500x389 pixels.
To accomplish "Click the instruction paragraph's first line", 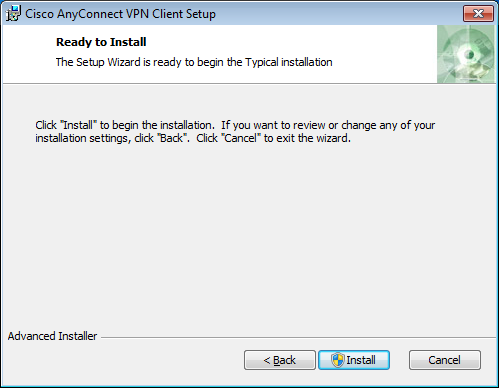I will [x=235, y=125].
